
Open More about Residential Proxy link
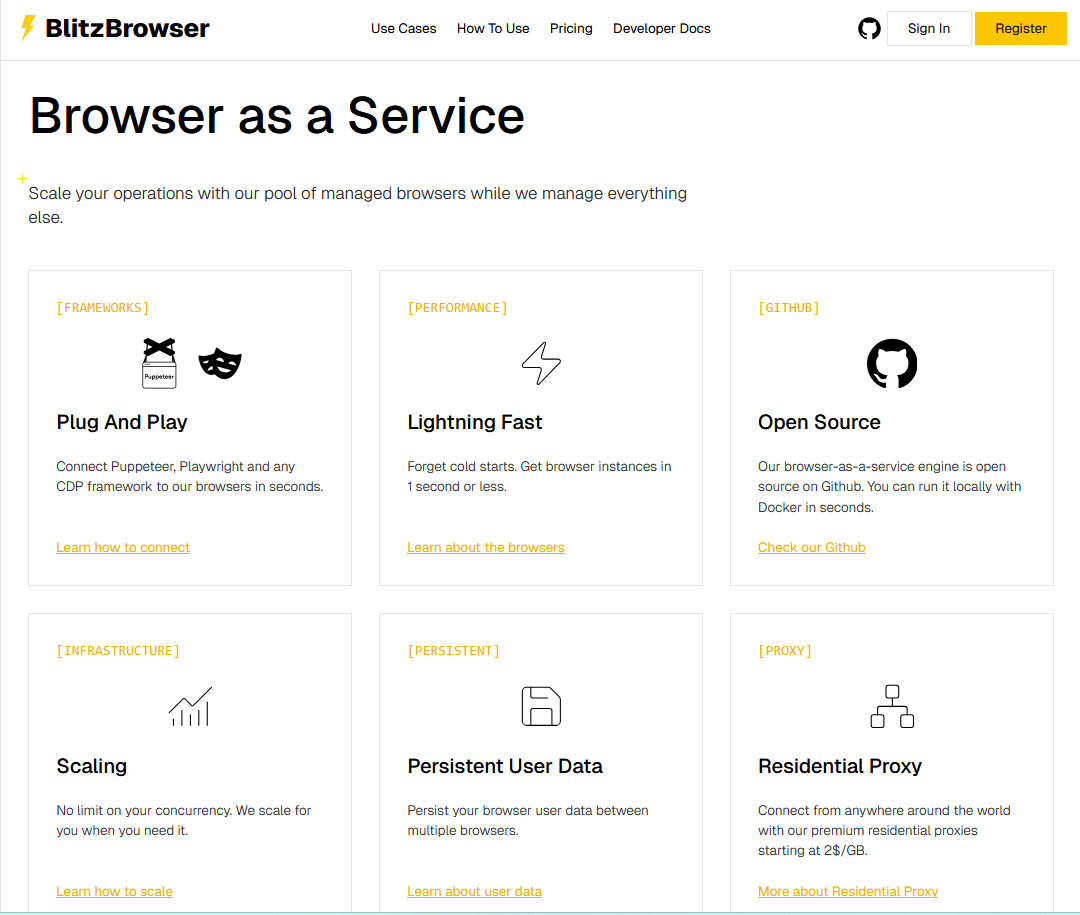tap(847, 891)
